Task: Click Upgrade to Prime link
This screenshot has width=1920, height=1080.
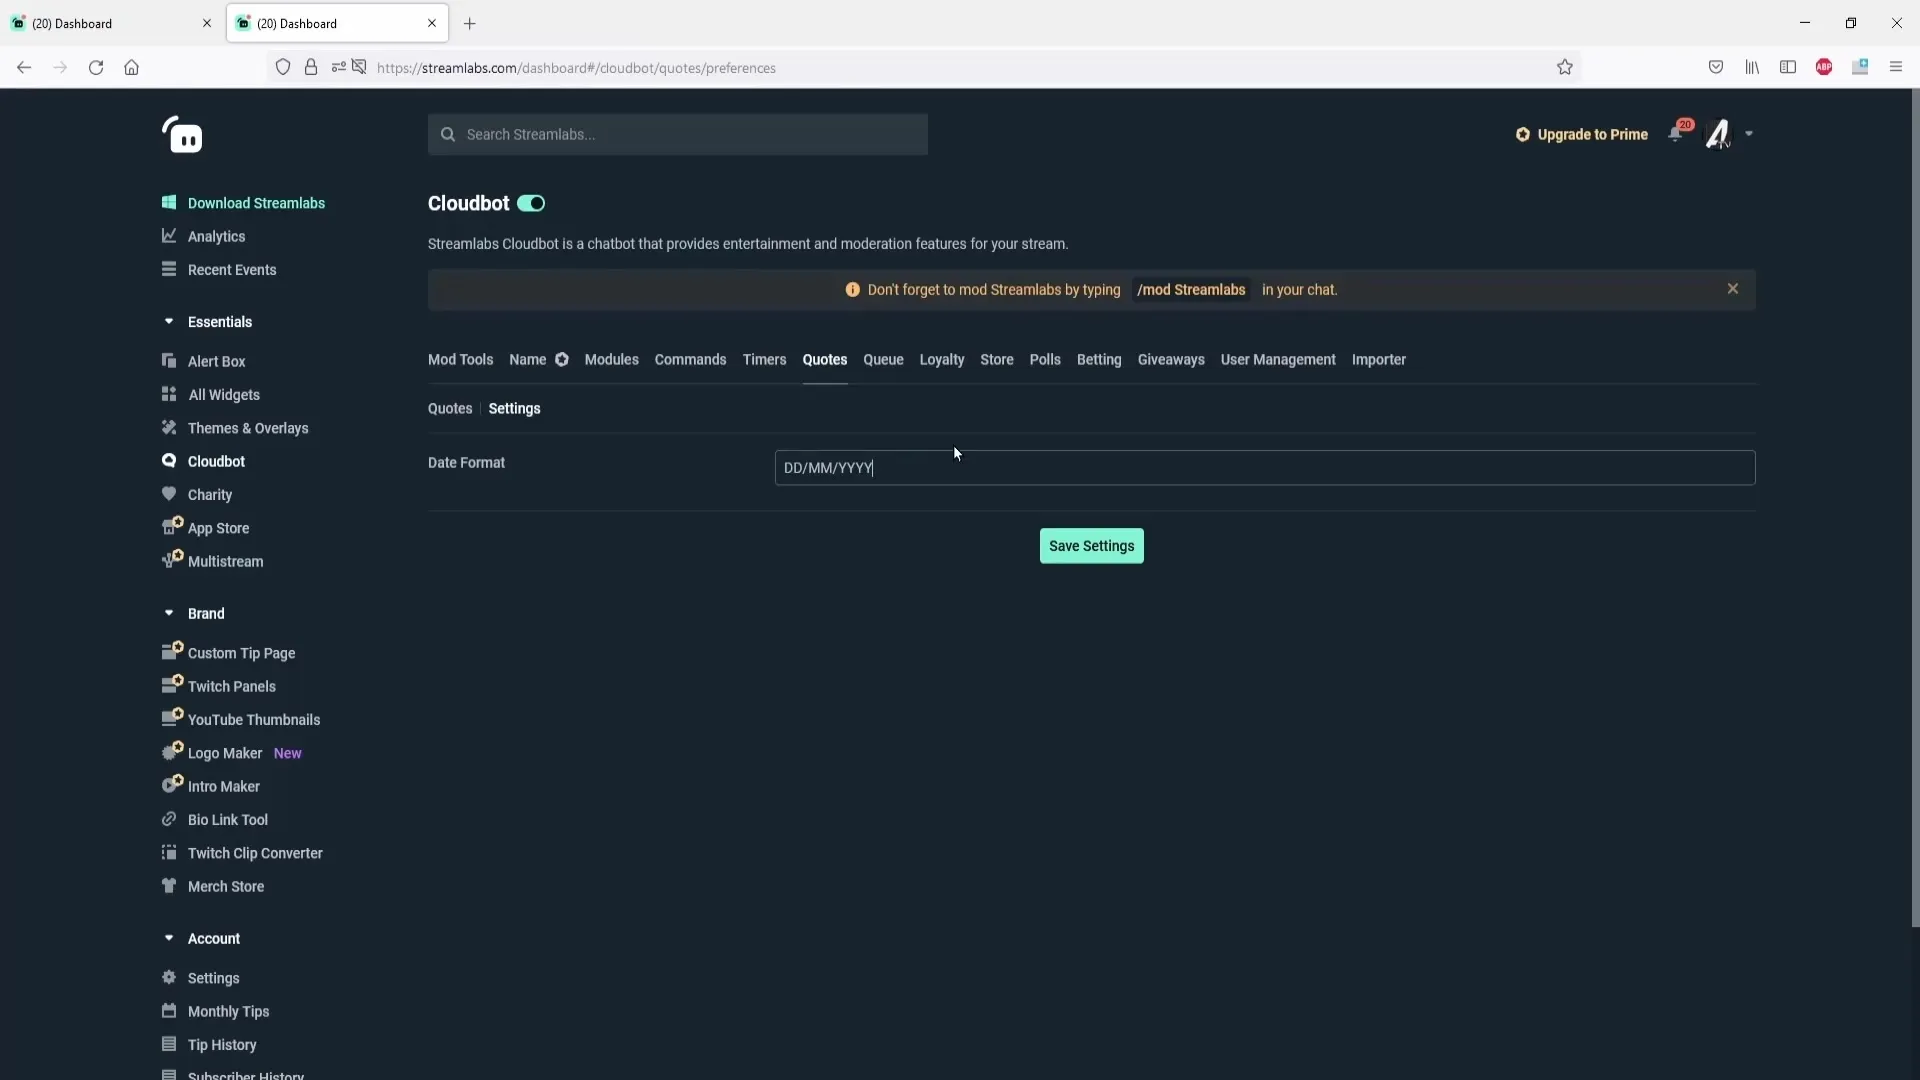Action: pos(1582,134)
